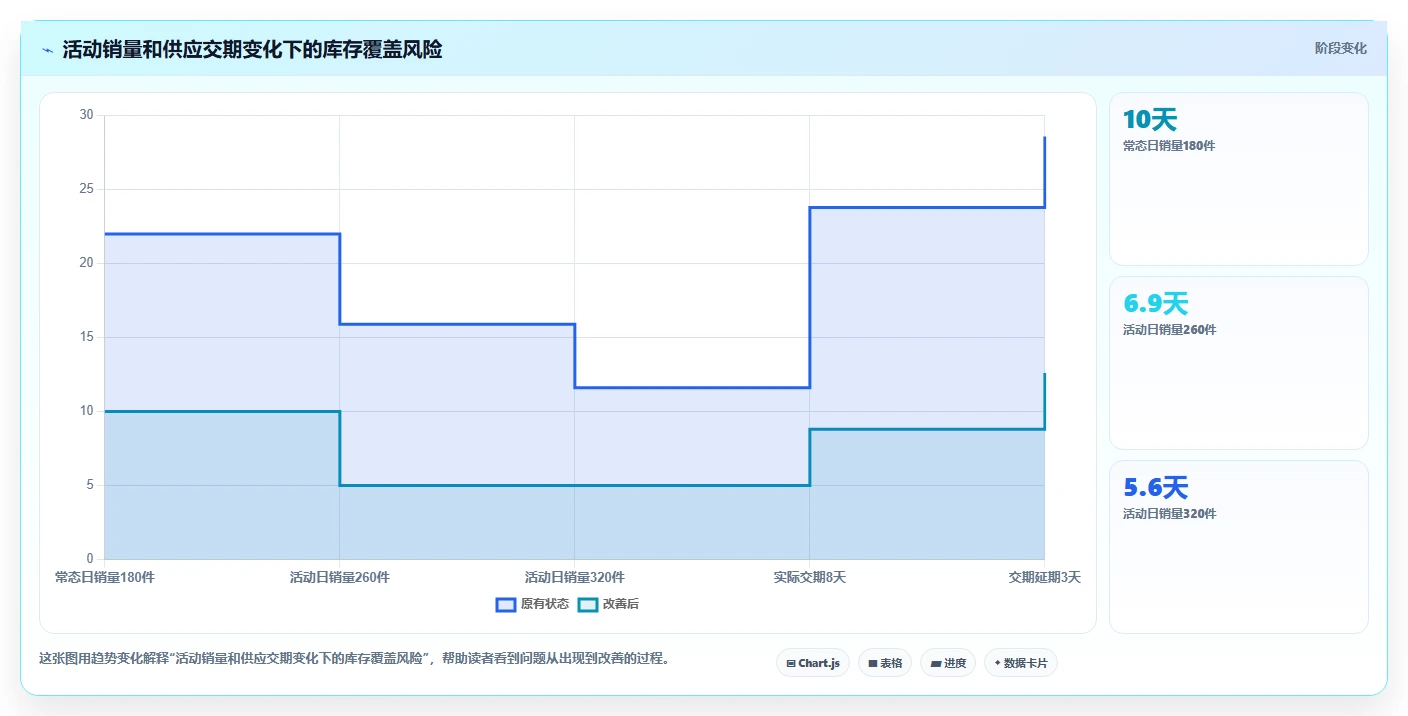The width and height of the screenshot is (1408, 716).
Task: Click the lightning icon beside the title
Action: [x=48, y=50]
